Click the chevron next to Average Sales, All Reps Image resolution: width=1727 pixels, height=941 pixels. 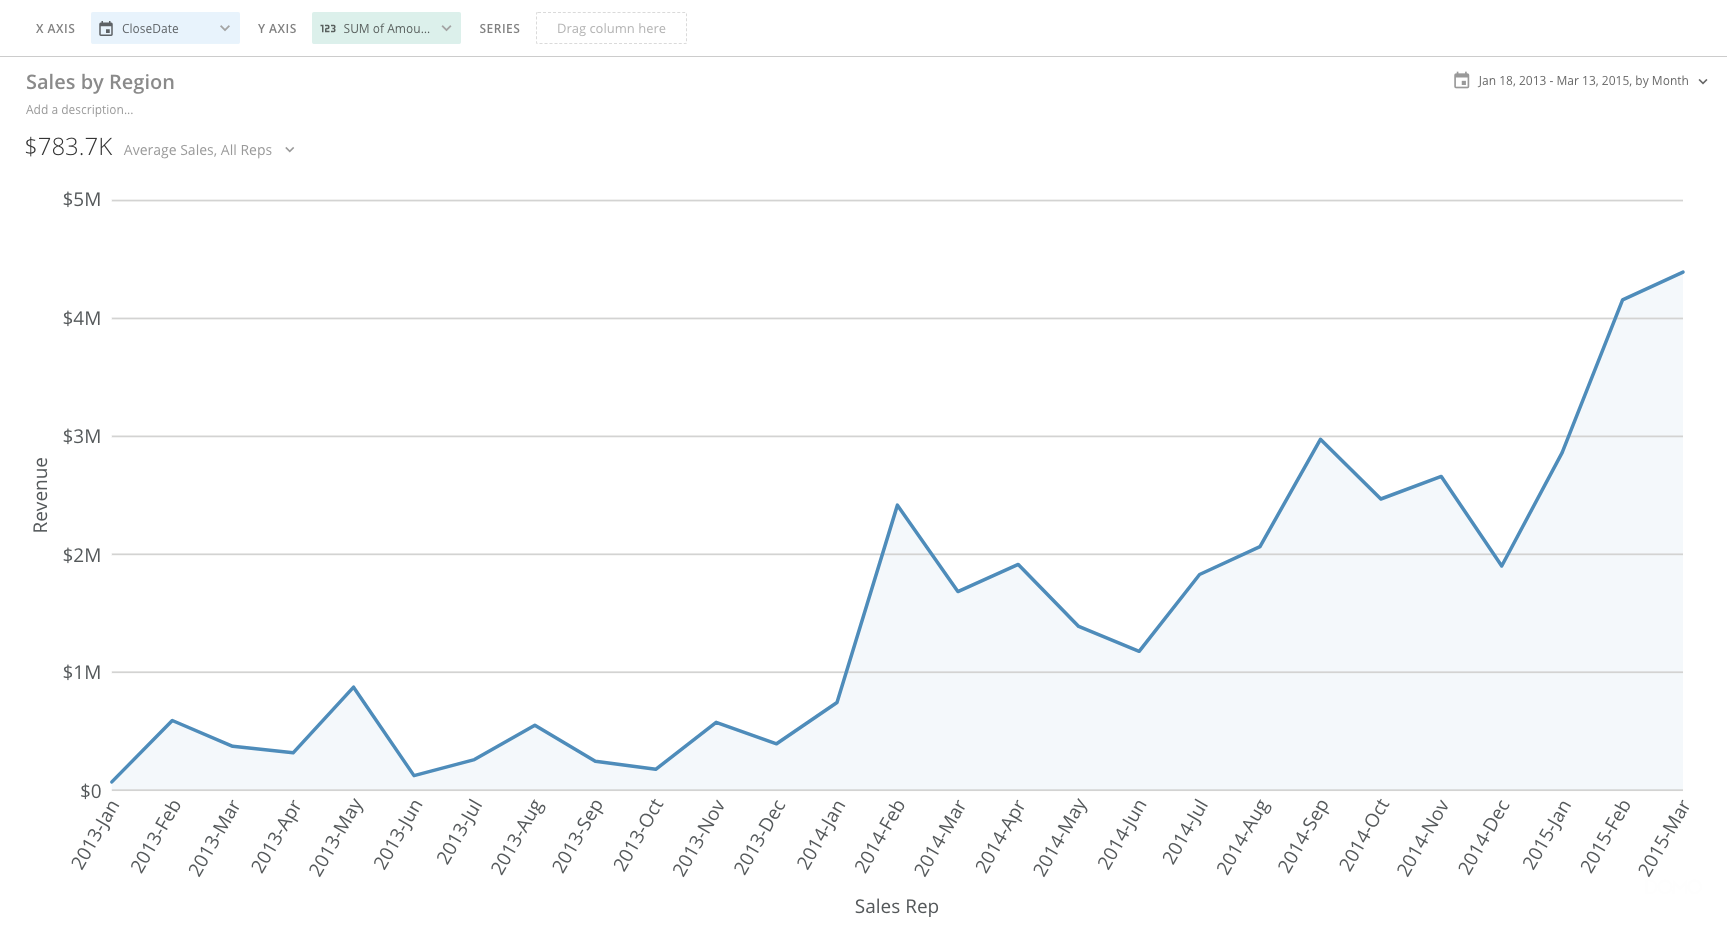click(x=290, y=149)
